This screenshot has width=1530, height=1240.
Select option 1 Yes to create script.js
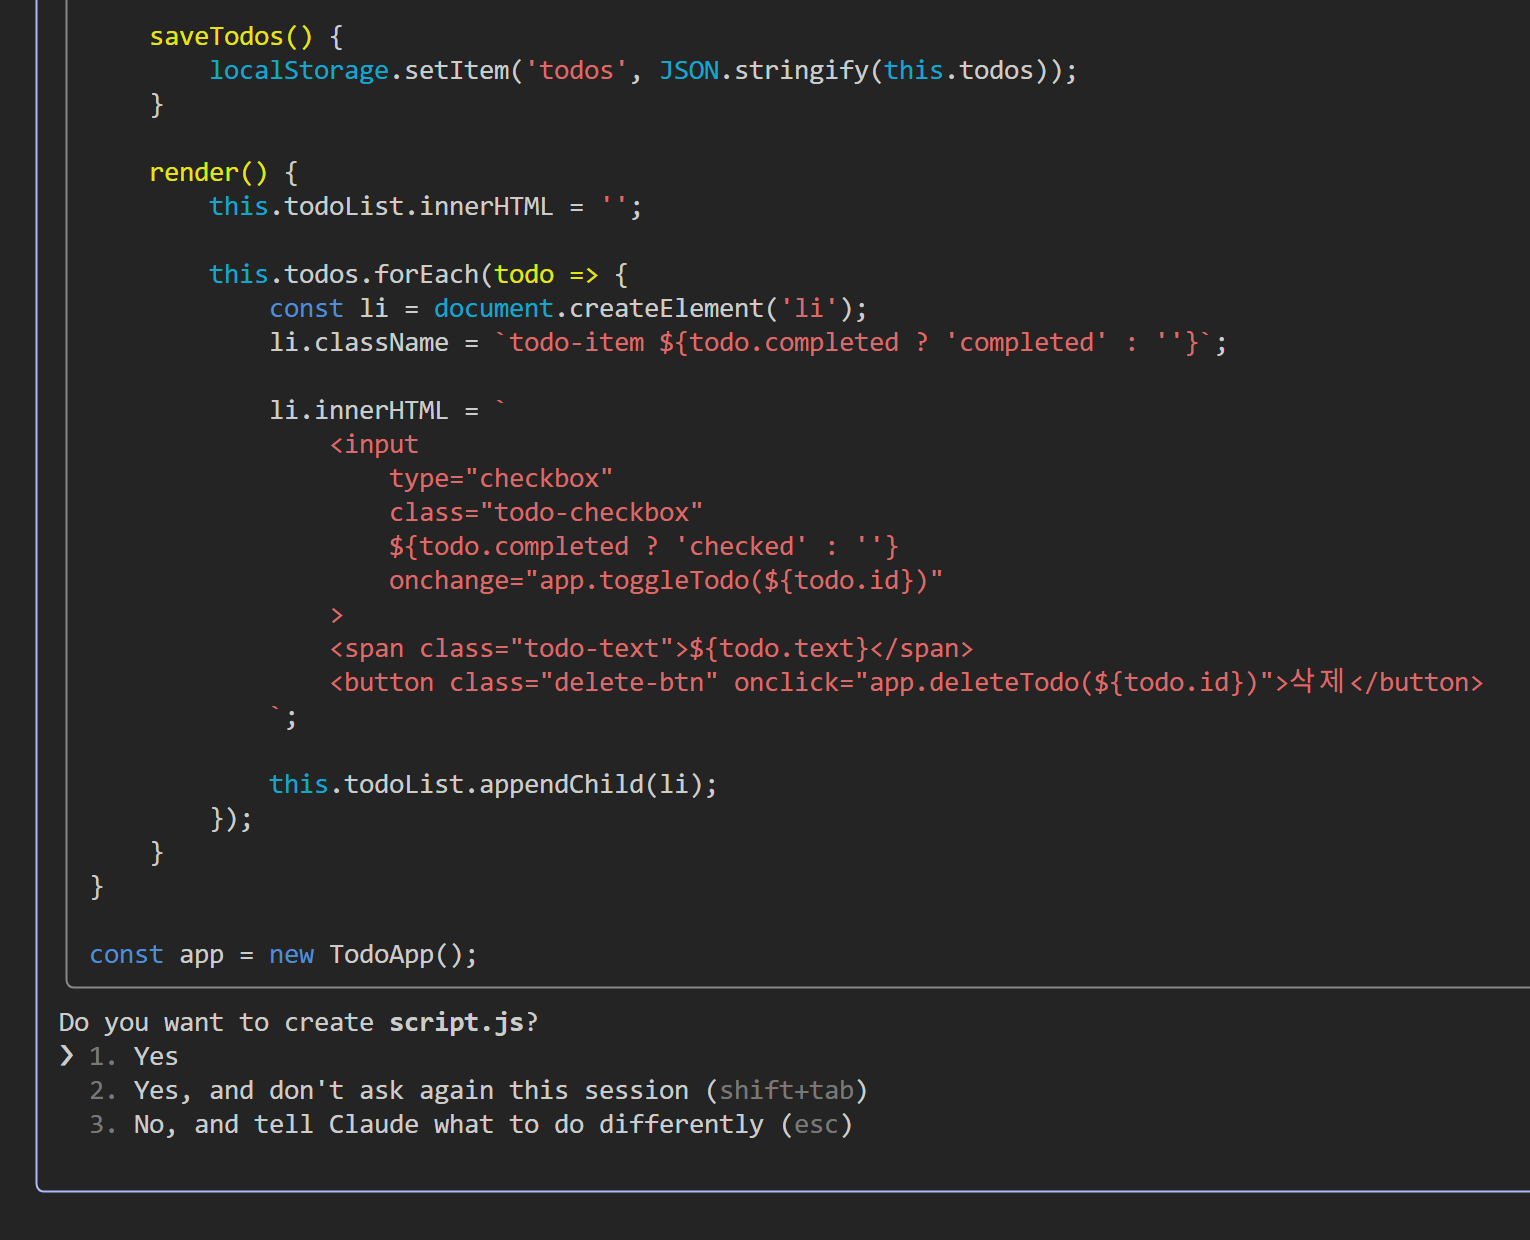coord(155,1056)
